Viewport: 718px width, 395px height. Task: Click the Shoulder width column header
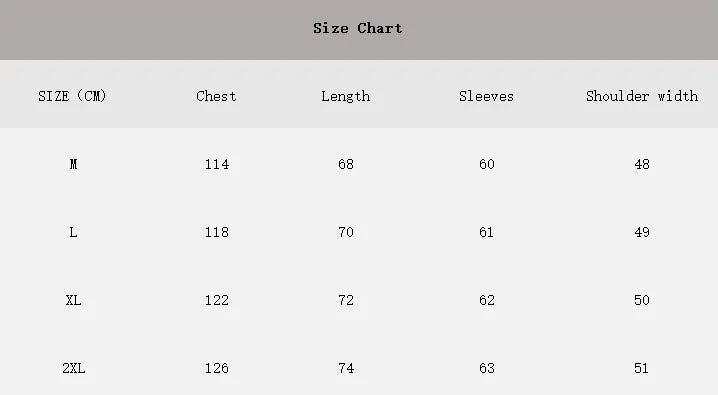[642, 96]
